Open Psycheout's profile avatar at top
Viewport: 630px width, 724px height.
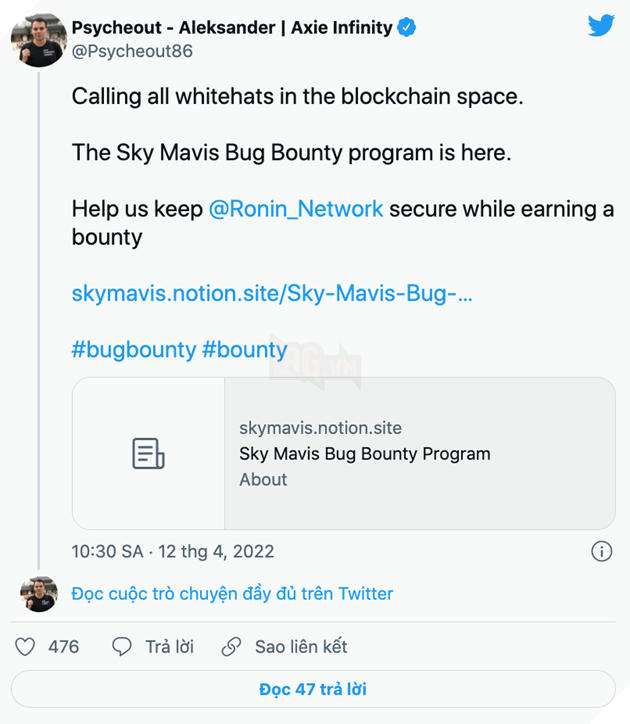38,40
